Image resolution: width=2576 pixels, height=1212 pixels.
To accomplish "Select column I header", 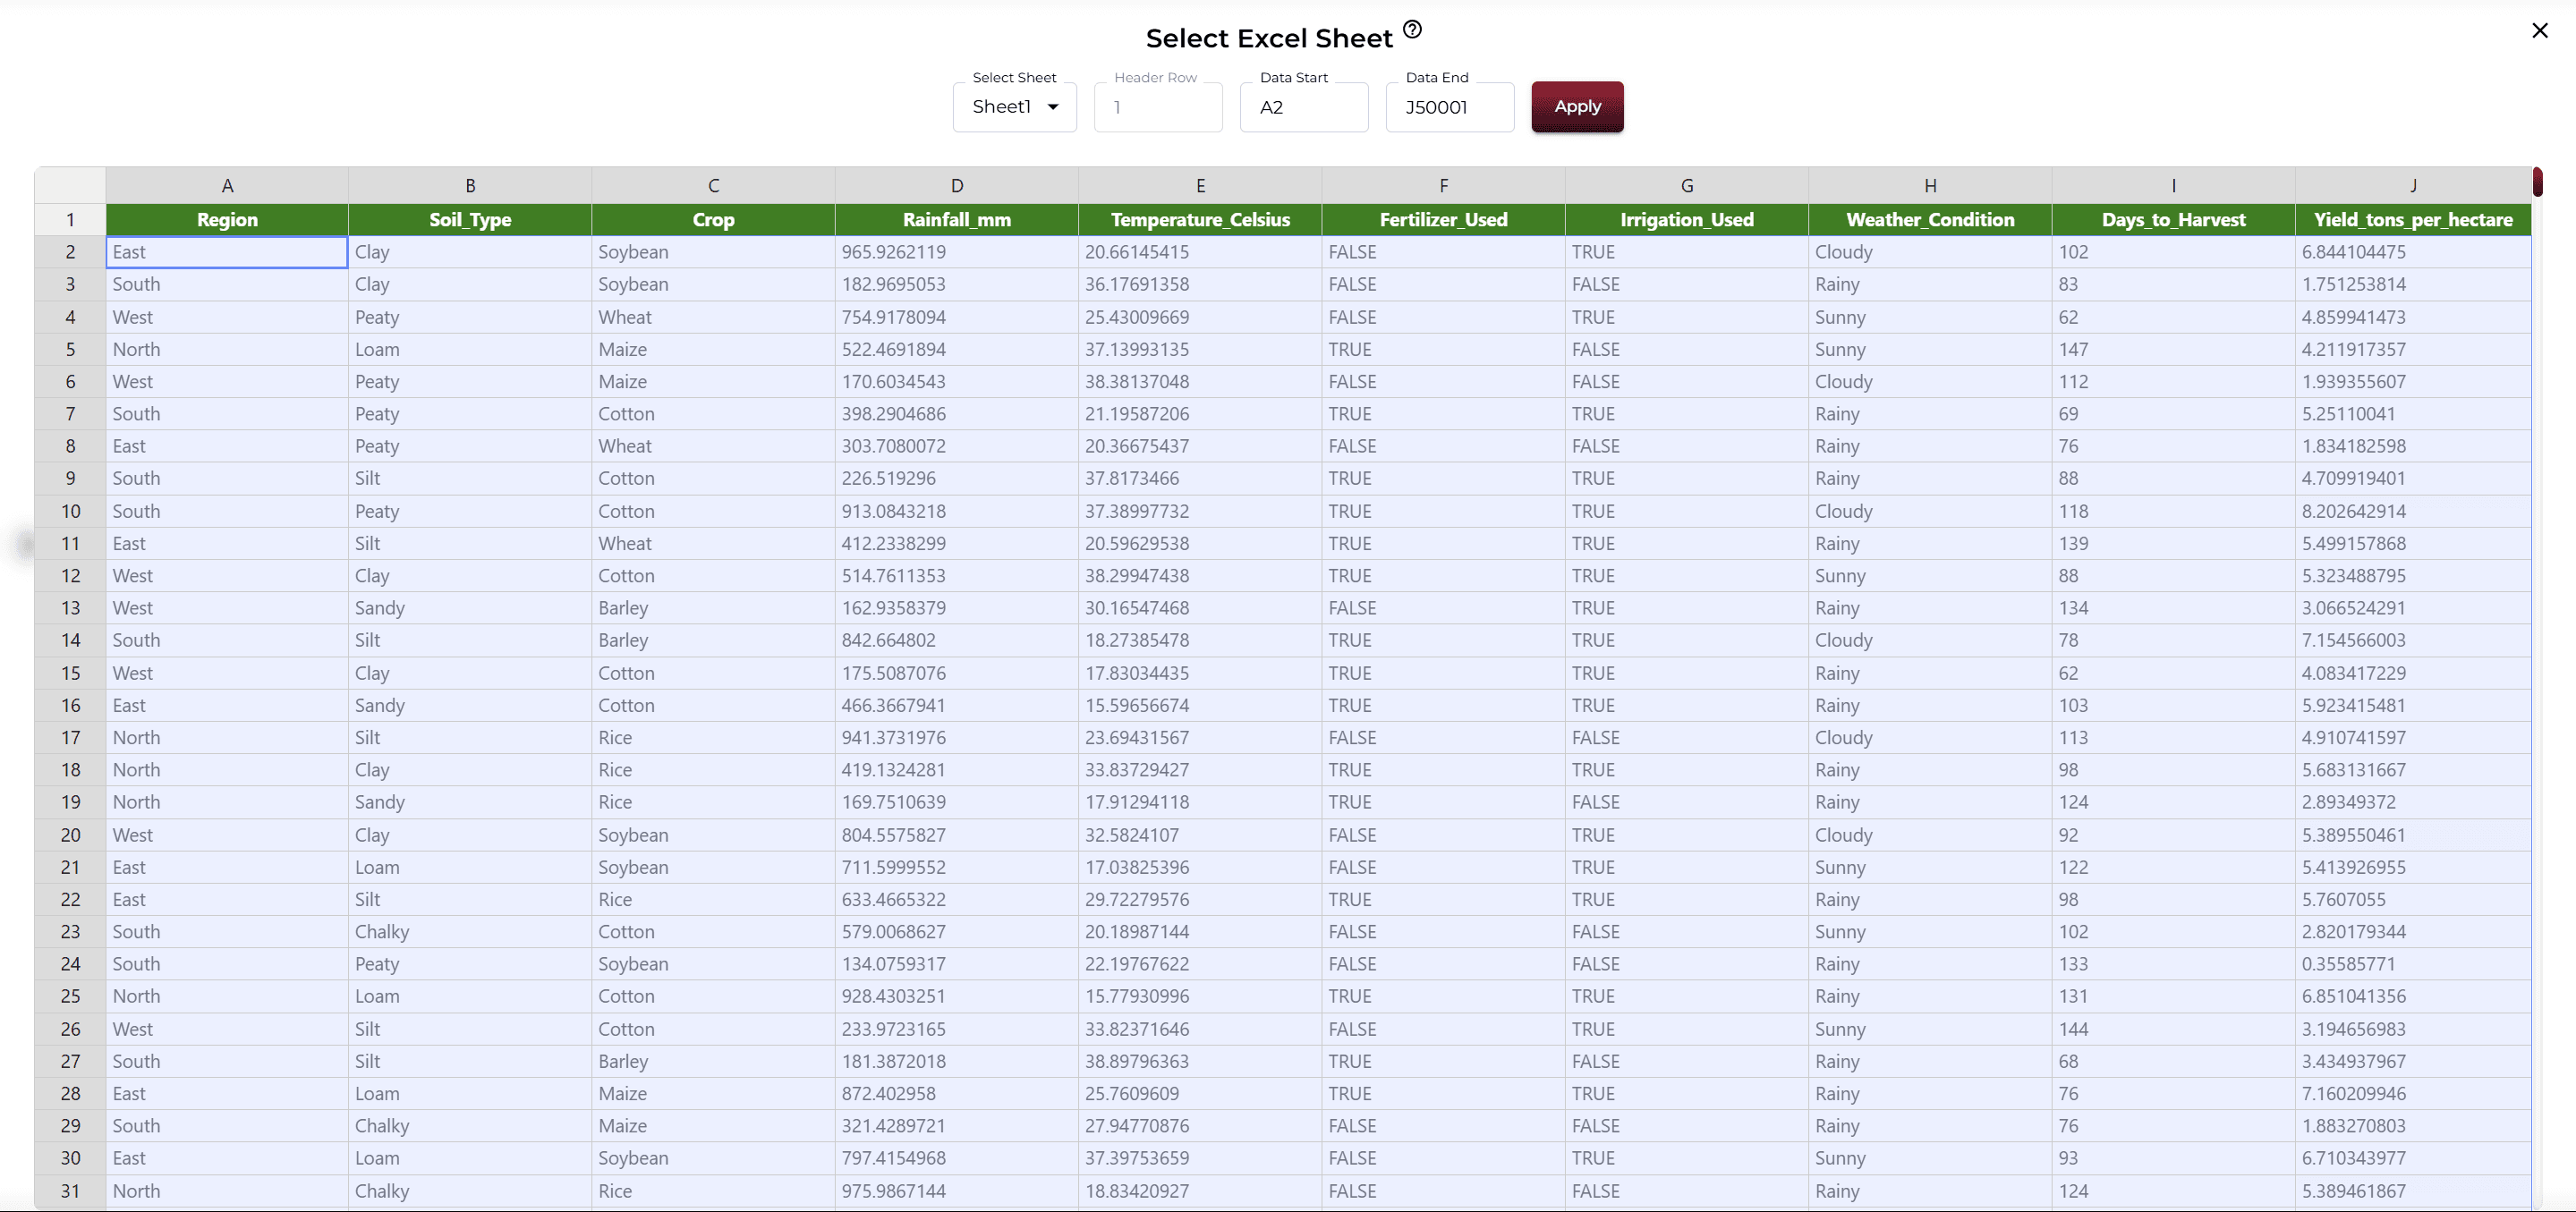I will pos(2174,185).
